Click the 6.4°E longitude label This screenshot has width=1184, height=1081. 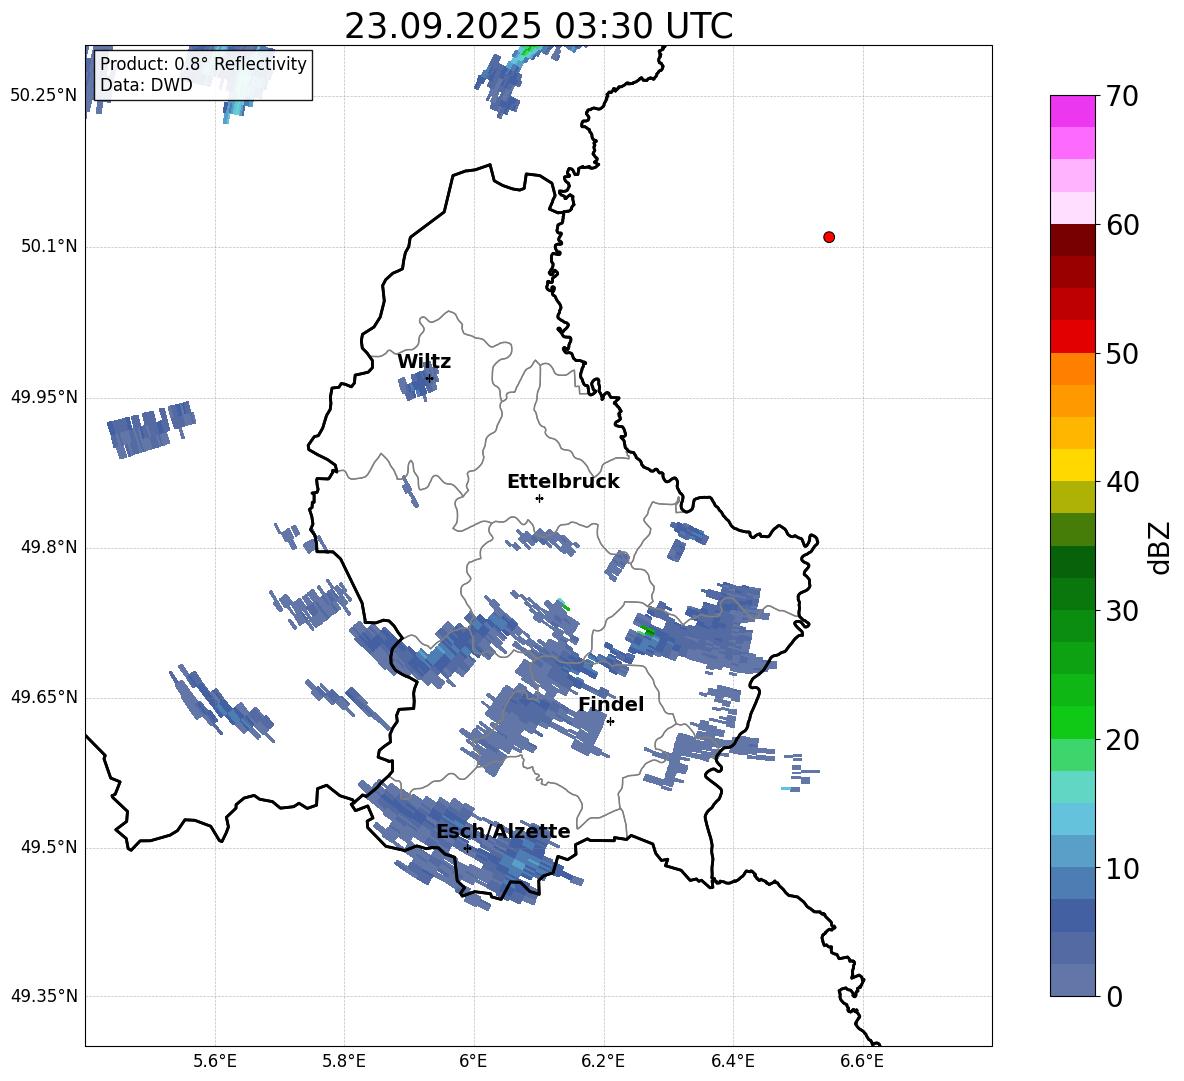[x=732, y=1061]
